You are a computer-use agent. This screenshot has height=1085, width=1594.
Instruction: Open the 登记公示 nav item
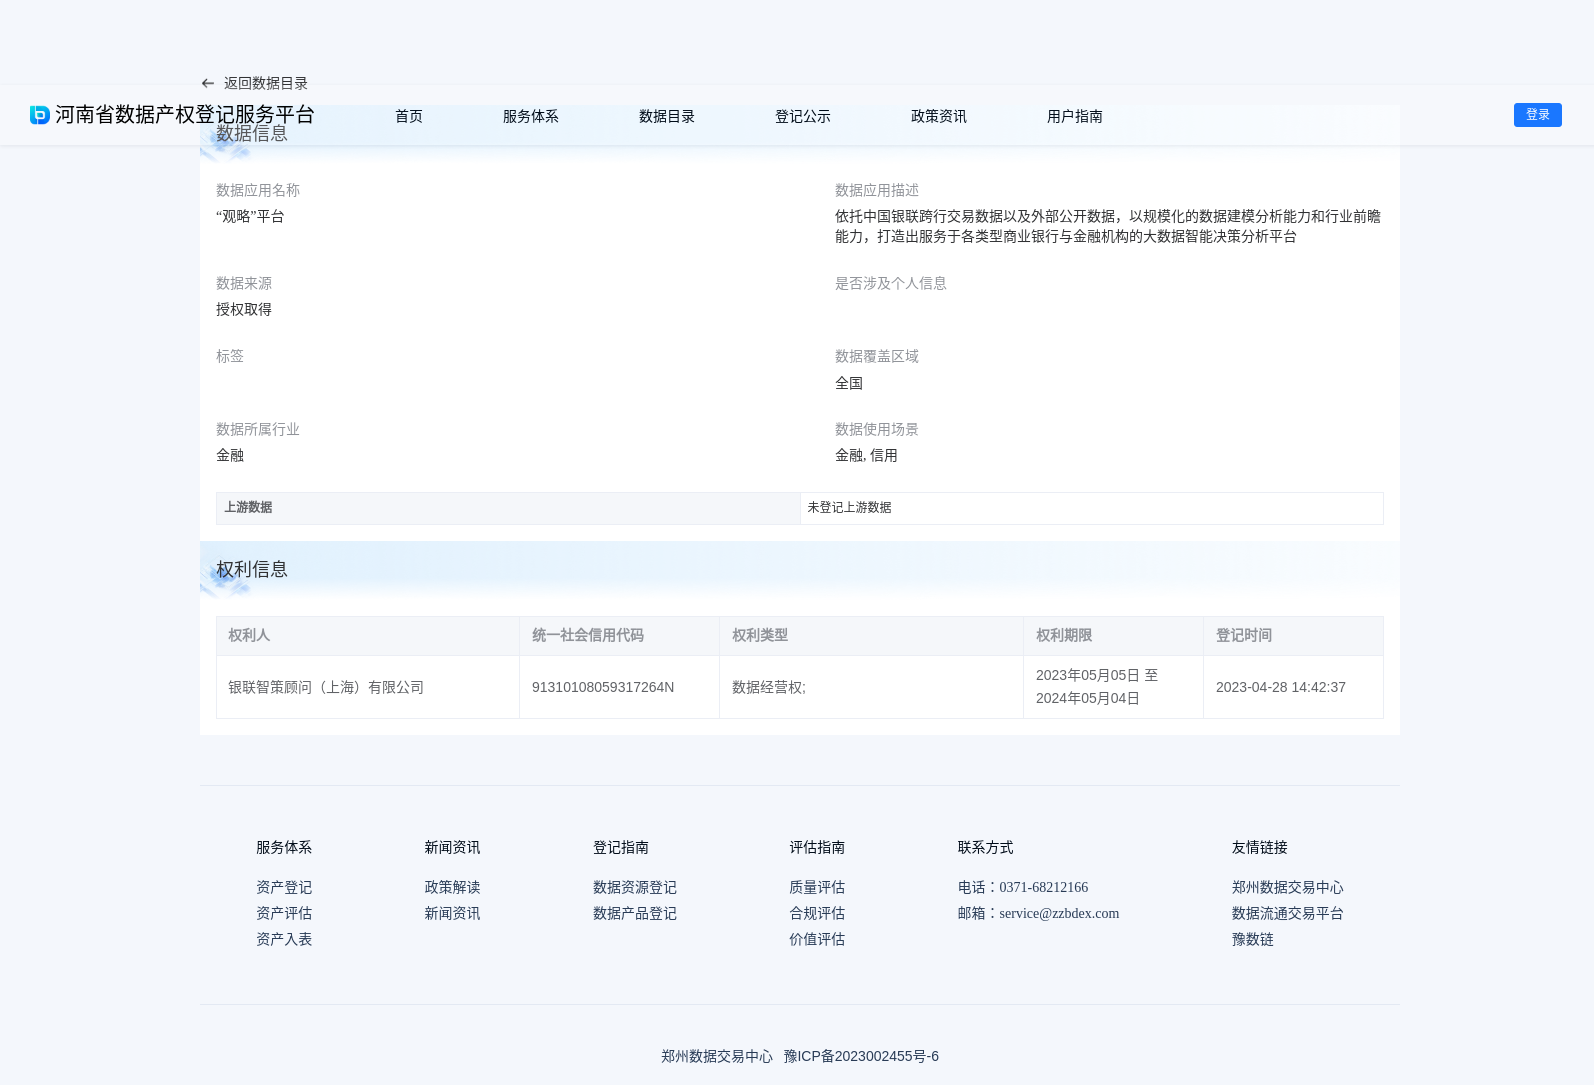[x=803, y=116]
